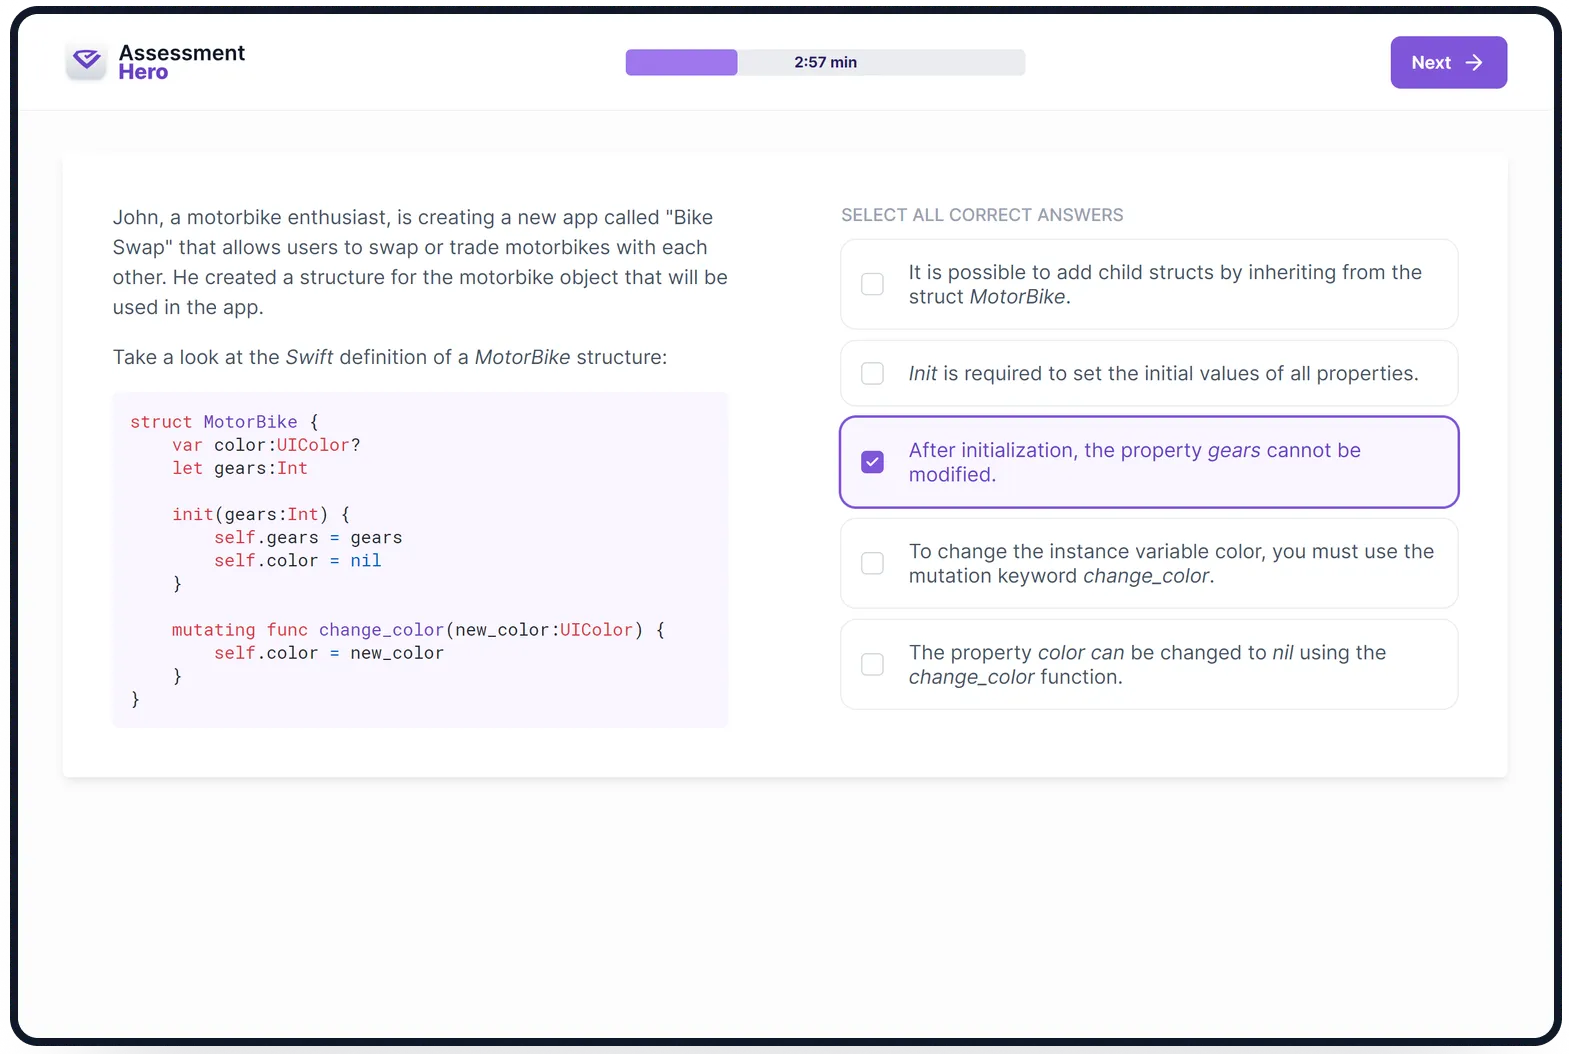Click the 'var color:UIColor?' code line

pyautogui.click(x=266, y=445)
